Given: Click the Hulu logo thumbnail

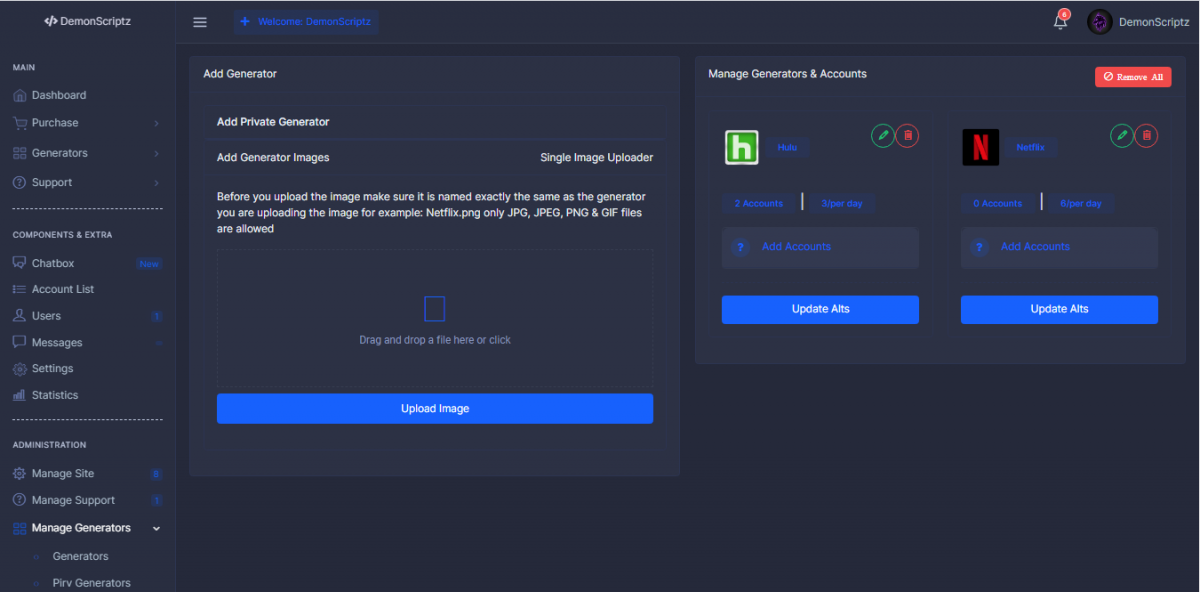Looking at the screenshot, I should point(741,148).
